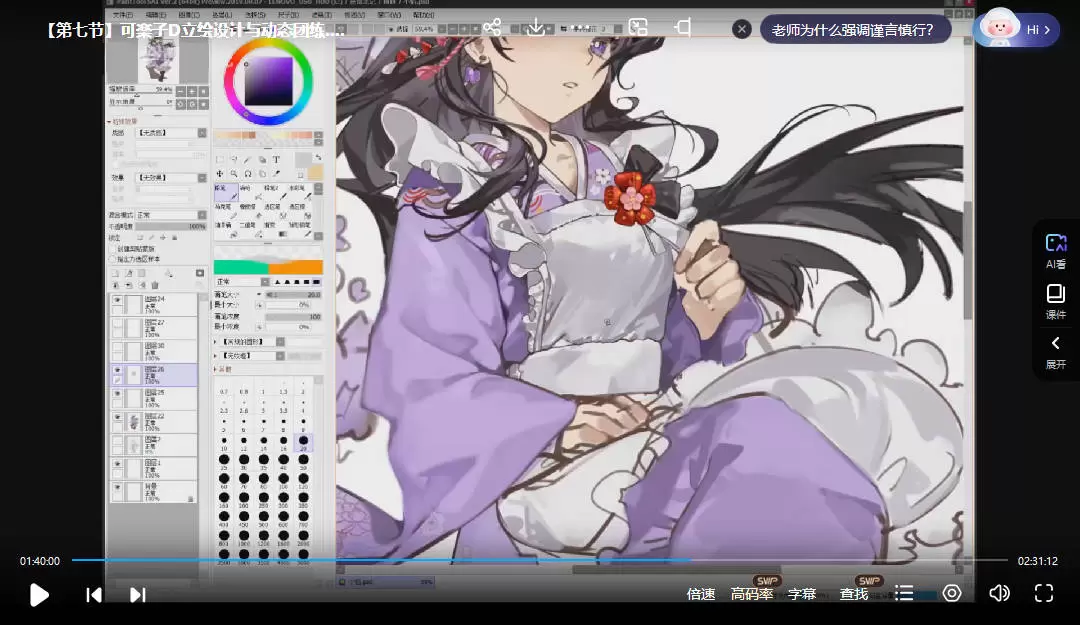Click the navigator zoom-in plus button

[x=191, y=91]
